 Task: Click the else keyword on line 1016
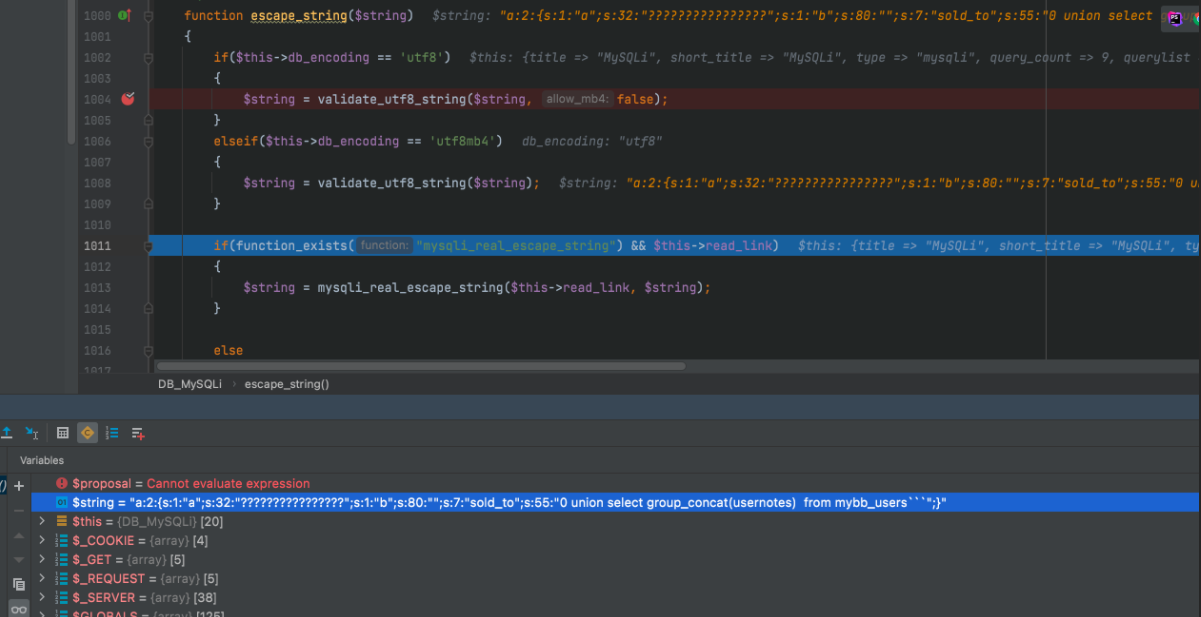[228, 351]
